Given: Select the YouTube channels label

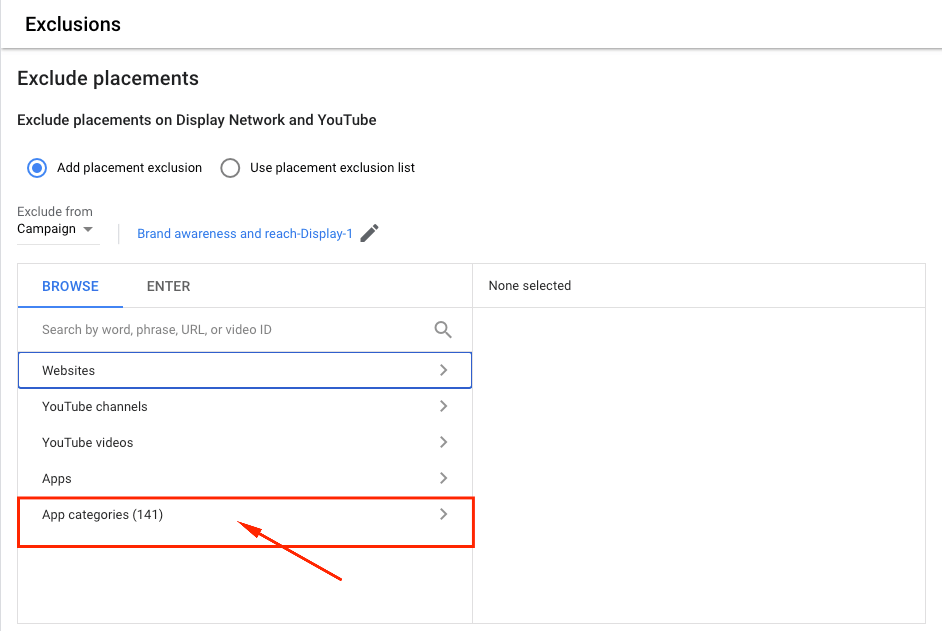Looking at the screenshot, I should click(94, 407).
